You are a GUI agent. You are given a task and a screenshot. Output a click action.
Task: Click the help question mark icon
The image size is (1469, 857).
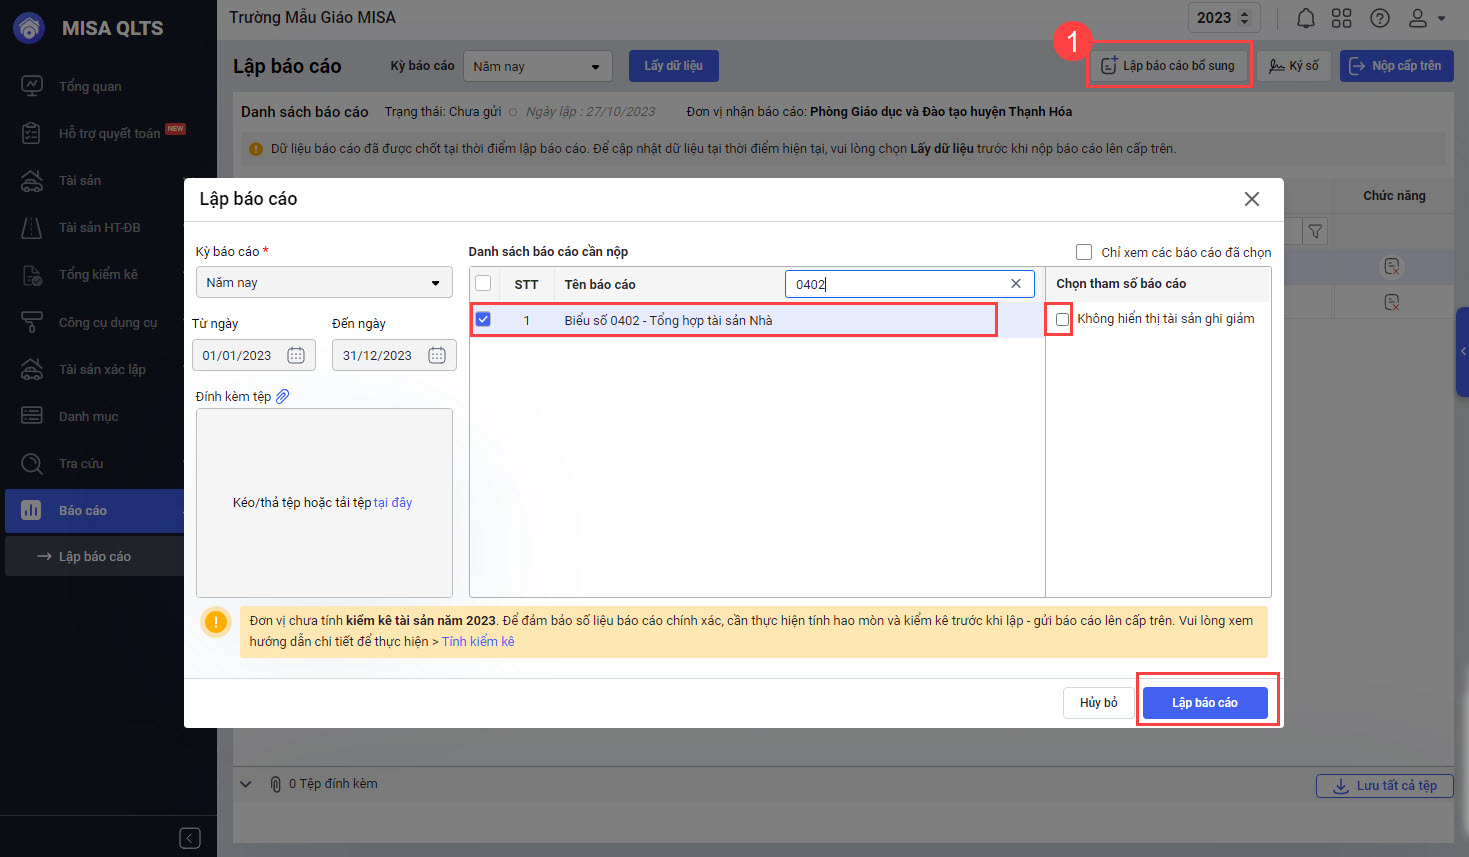pyautogui.click(x=1380, y=18)
